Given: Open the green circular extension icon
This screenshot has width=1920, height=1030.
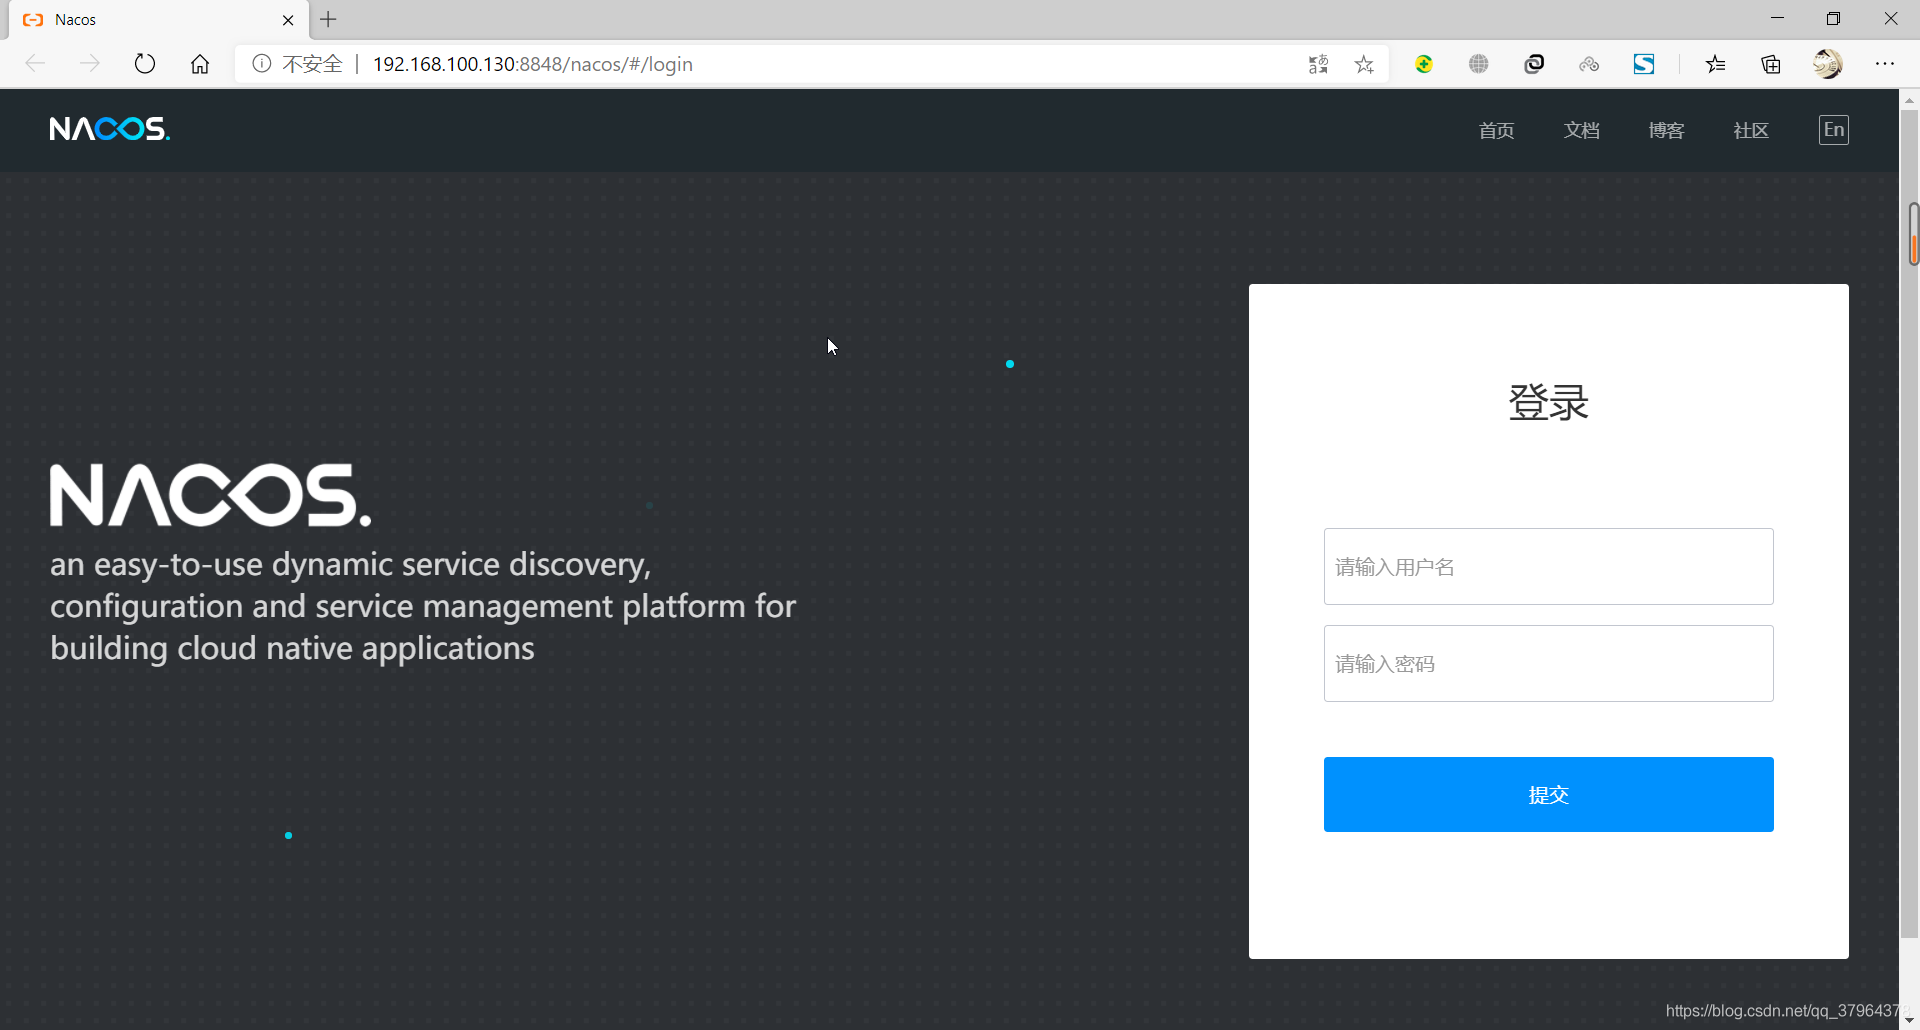Looking at the screenshot, I should [1424, 64].
